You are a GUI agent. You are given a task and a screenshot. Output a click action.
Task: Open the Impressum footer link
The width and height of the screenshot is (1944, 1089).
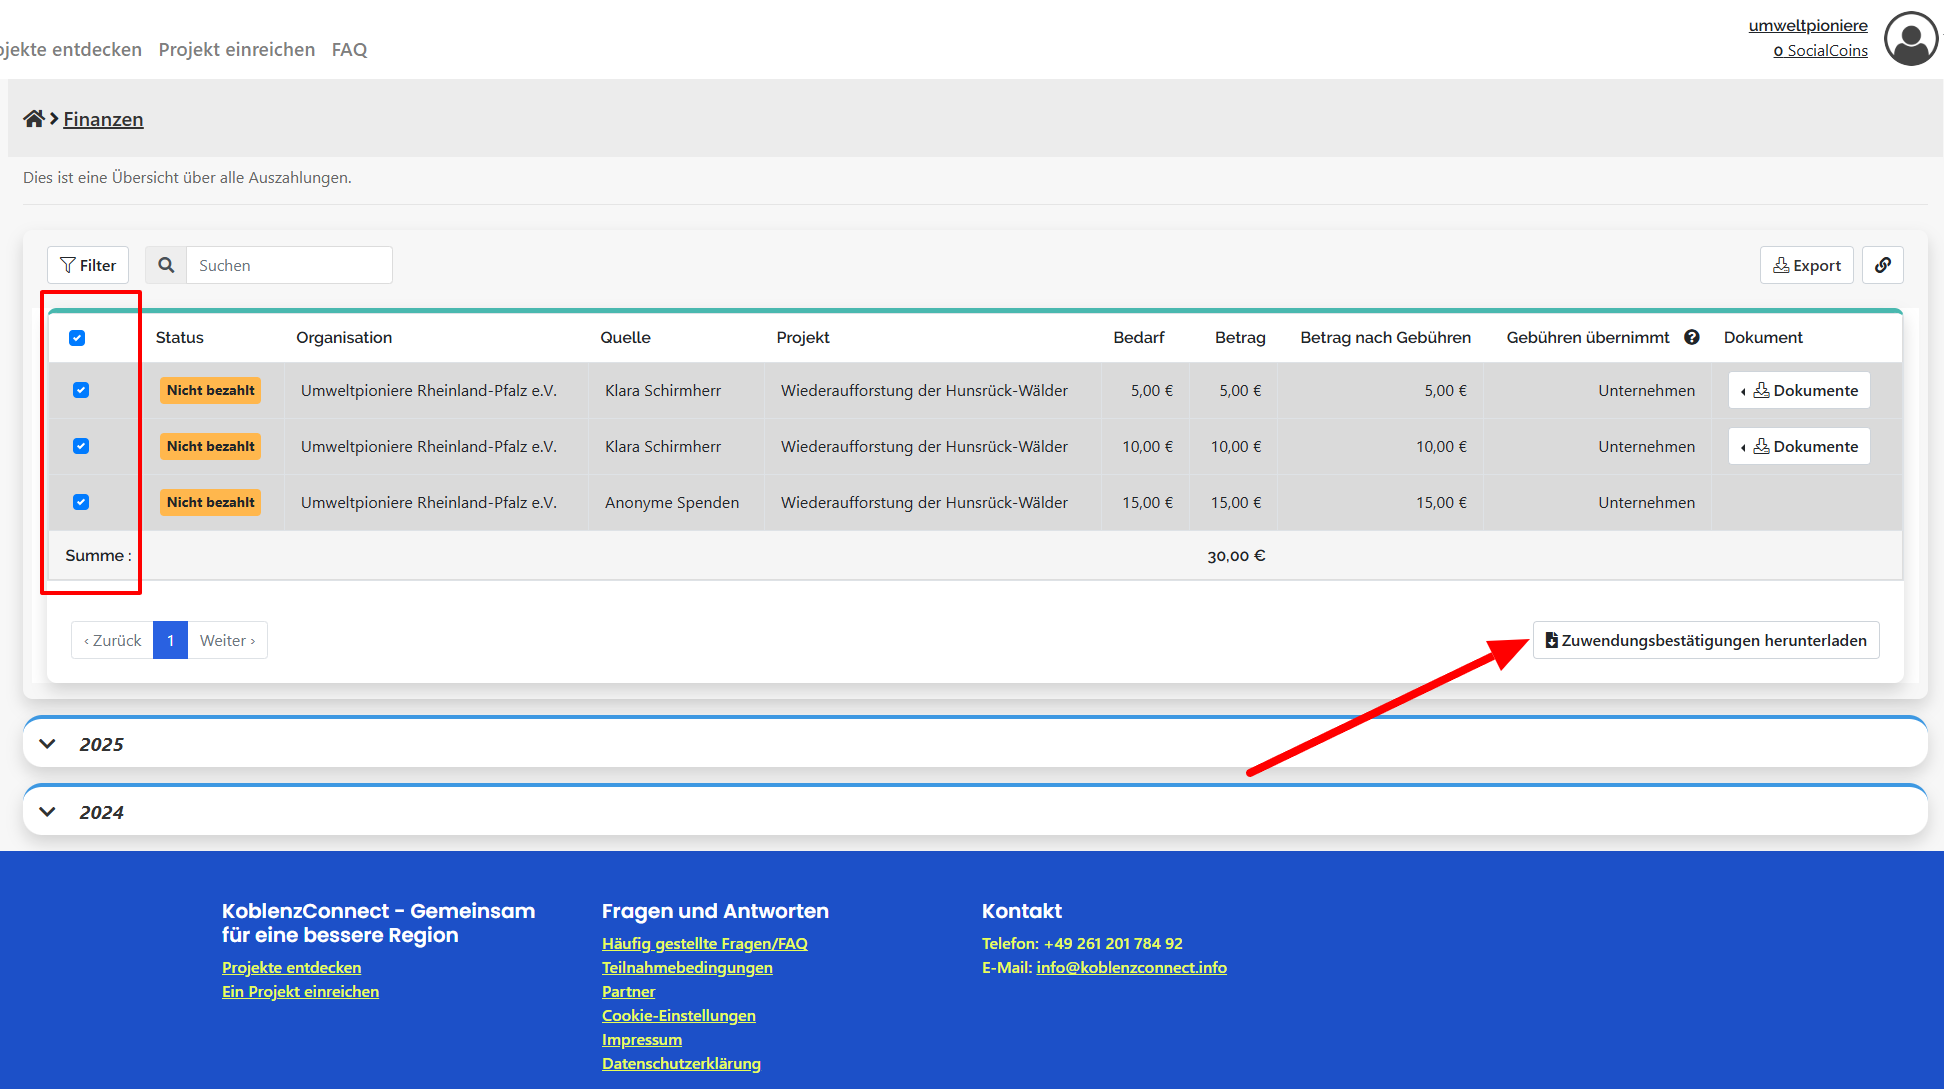642,1039
